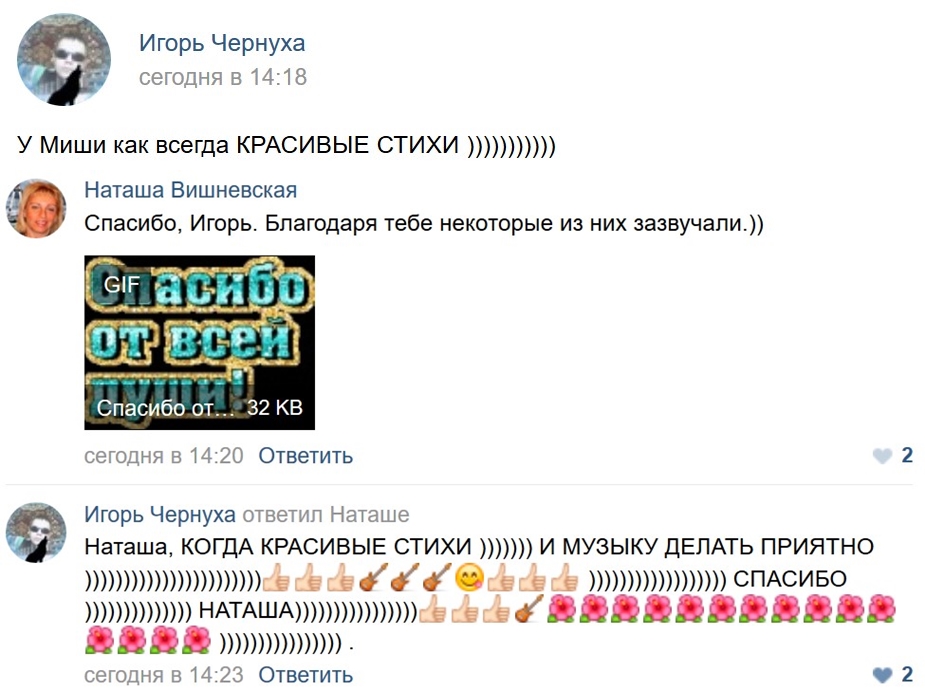Click the GIF caption 'Спасибо от... 32 KB'

[199, 408]
